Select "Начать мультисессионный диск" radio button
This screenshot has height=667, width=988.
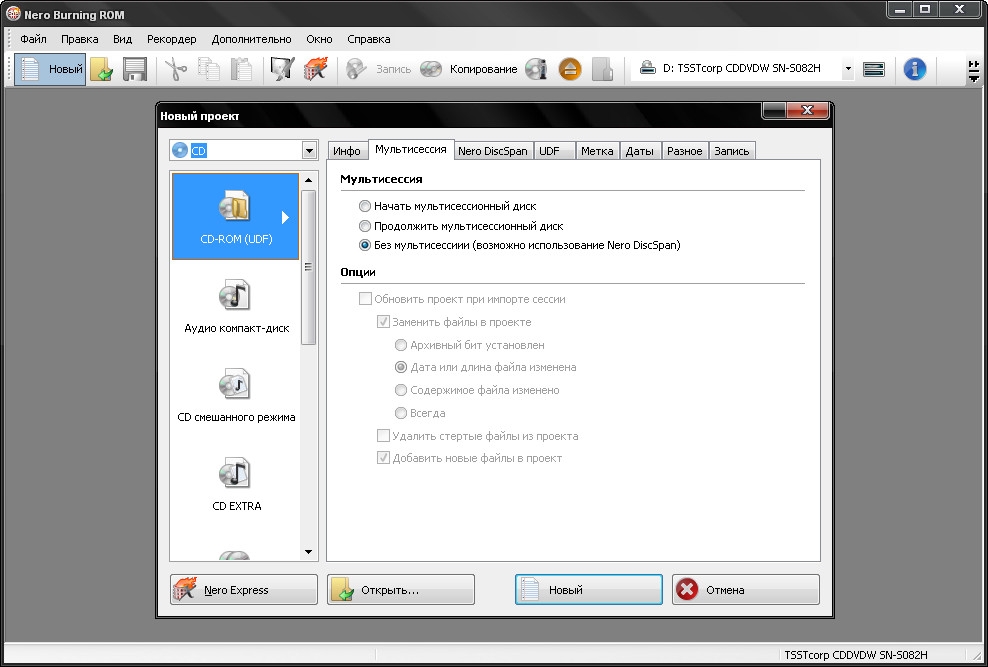pyautogui.click(x=365, y=206)
